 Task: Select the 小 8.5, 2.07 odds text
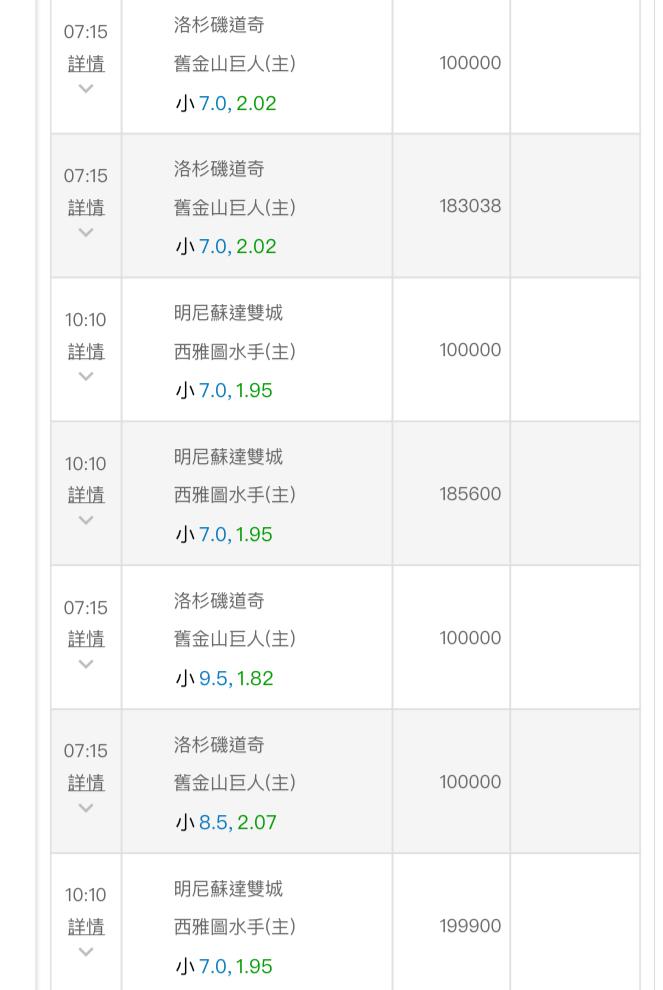(226, 823)
